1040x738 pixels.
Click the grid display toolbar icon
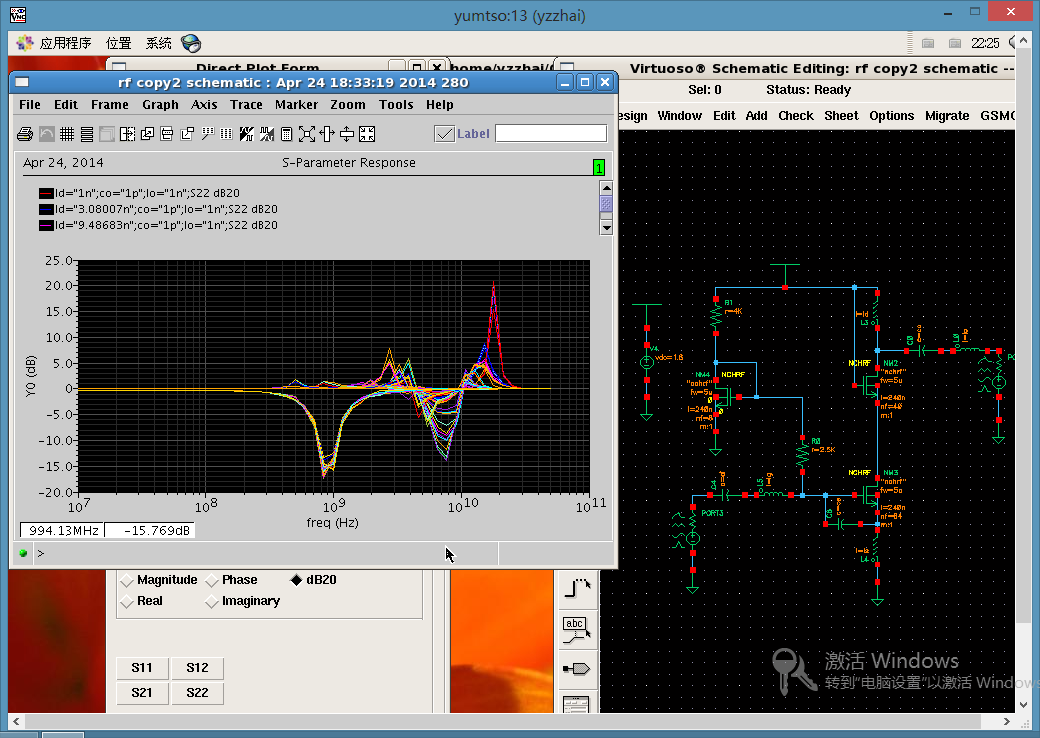pyautogui.click(x=67, y=134)
